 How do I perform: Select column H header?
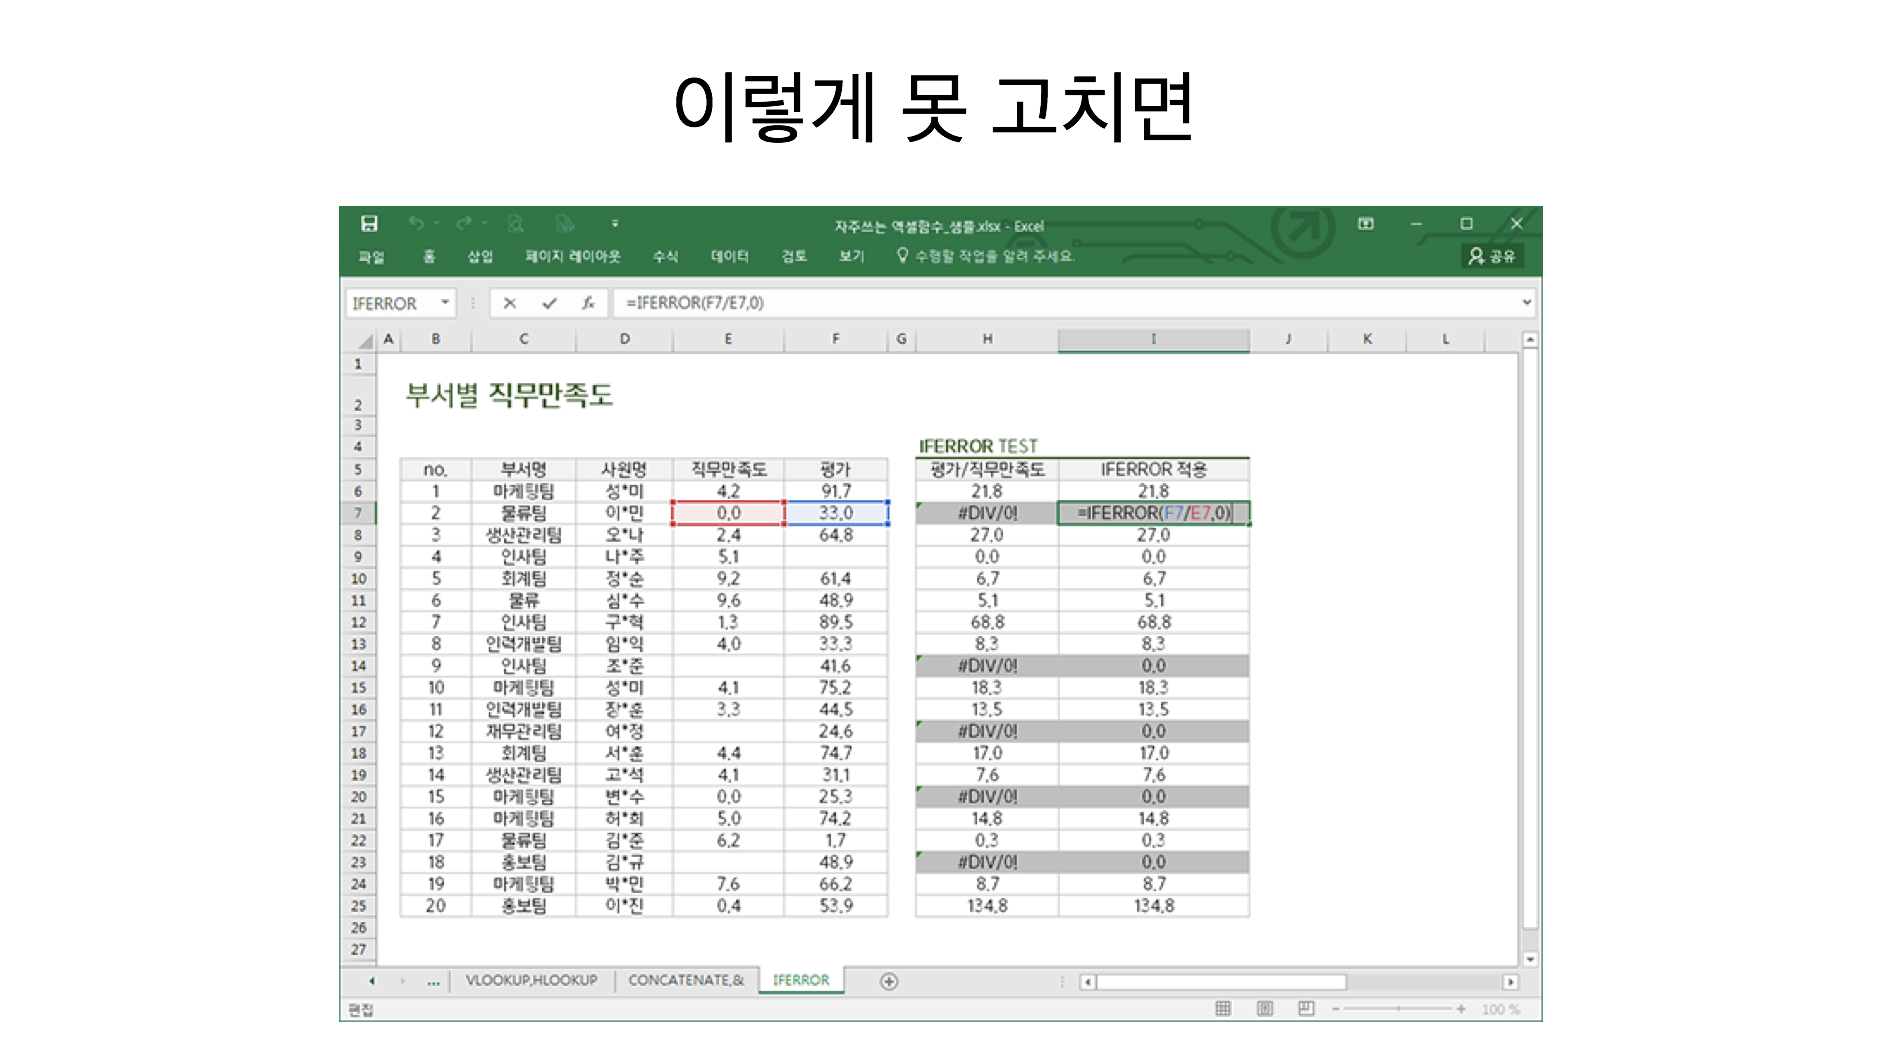click(x=987, y=340)
